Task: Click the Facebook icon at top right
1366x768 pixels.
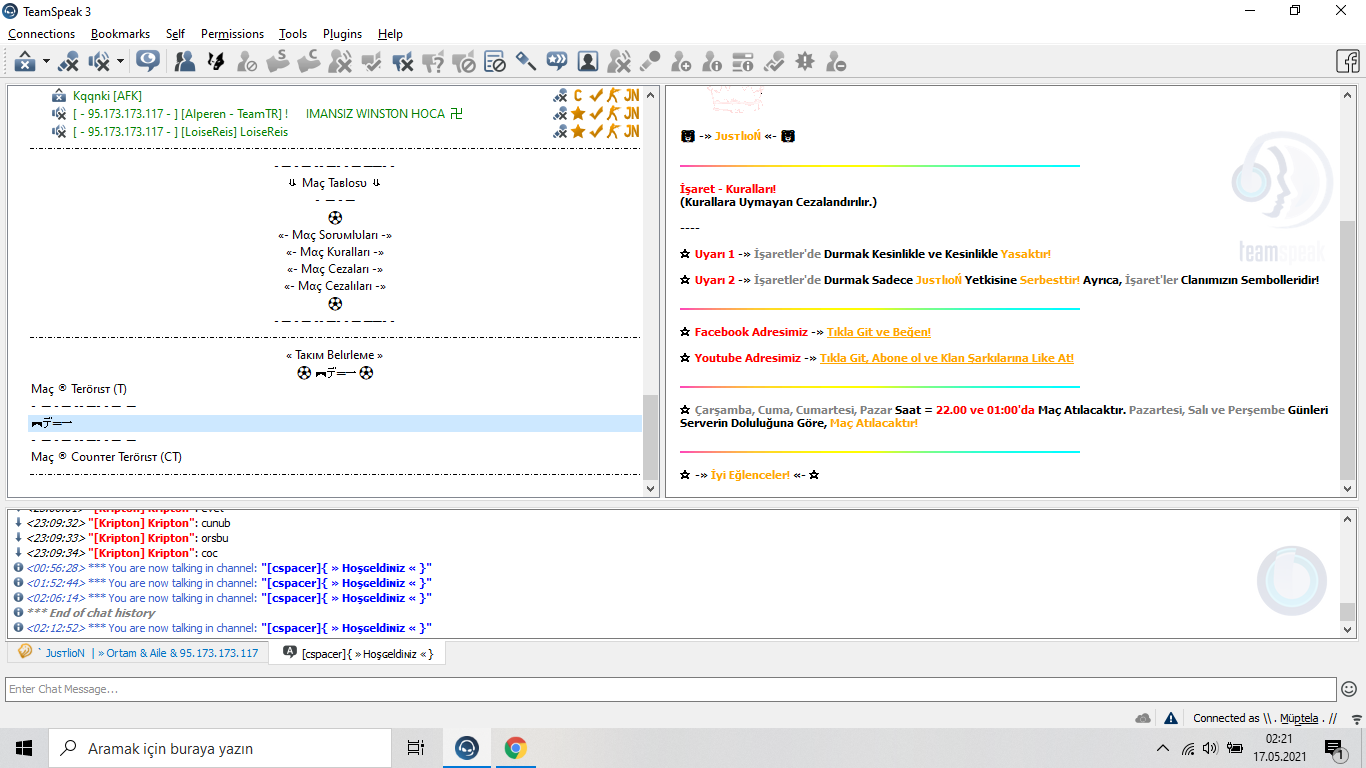Action: [x=1348, y=62]
